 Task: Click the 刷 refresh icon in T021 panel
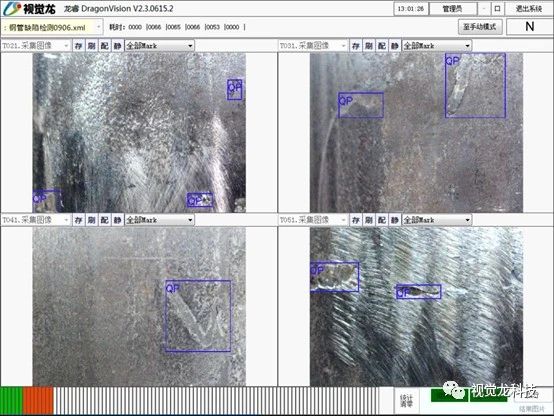tap(92, 46)
